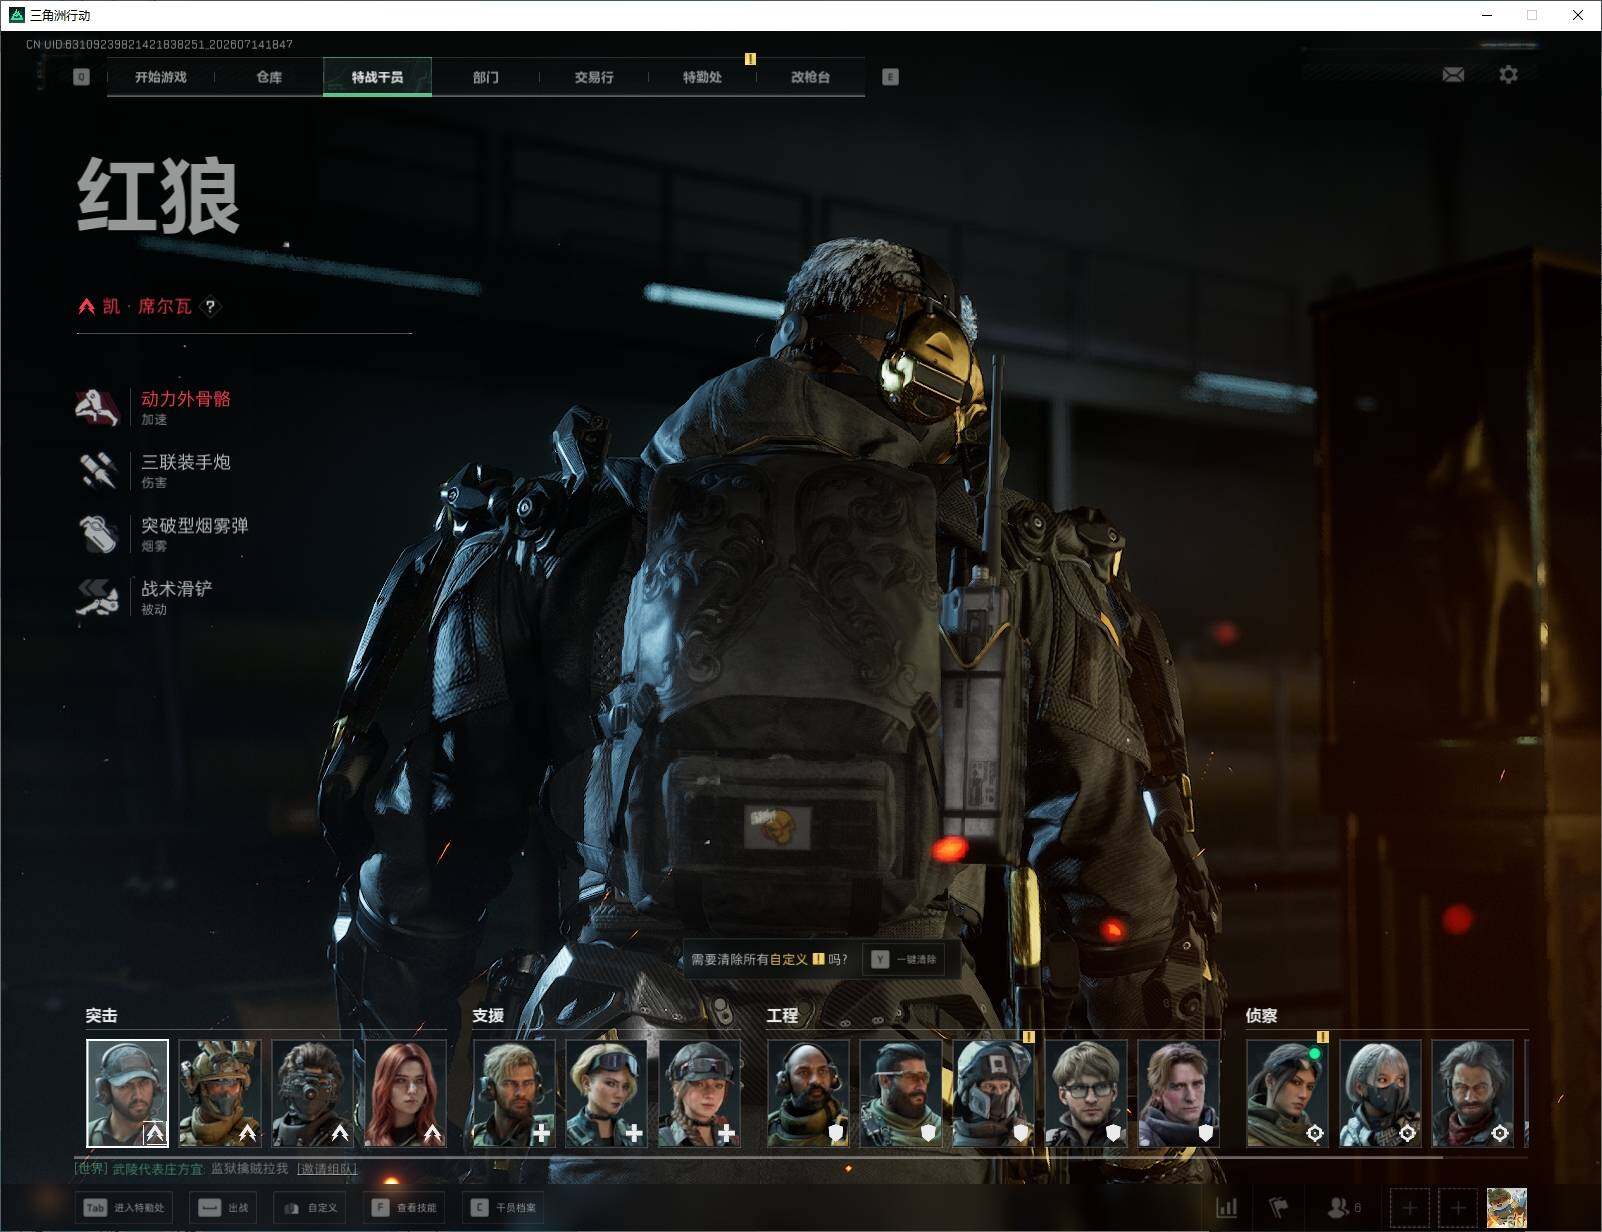Click the 侦察 class heading
Viewport: 1602px width, 1232px height.
click(1261, 1015)
